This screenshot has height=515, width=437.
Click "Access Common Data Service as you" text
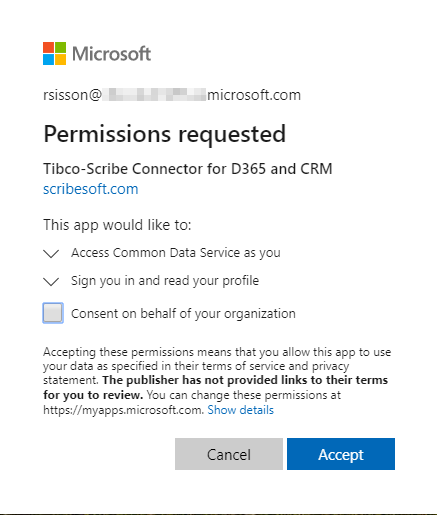click(176, 253)
